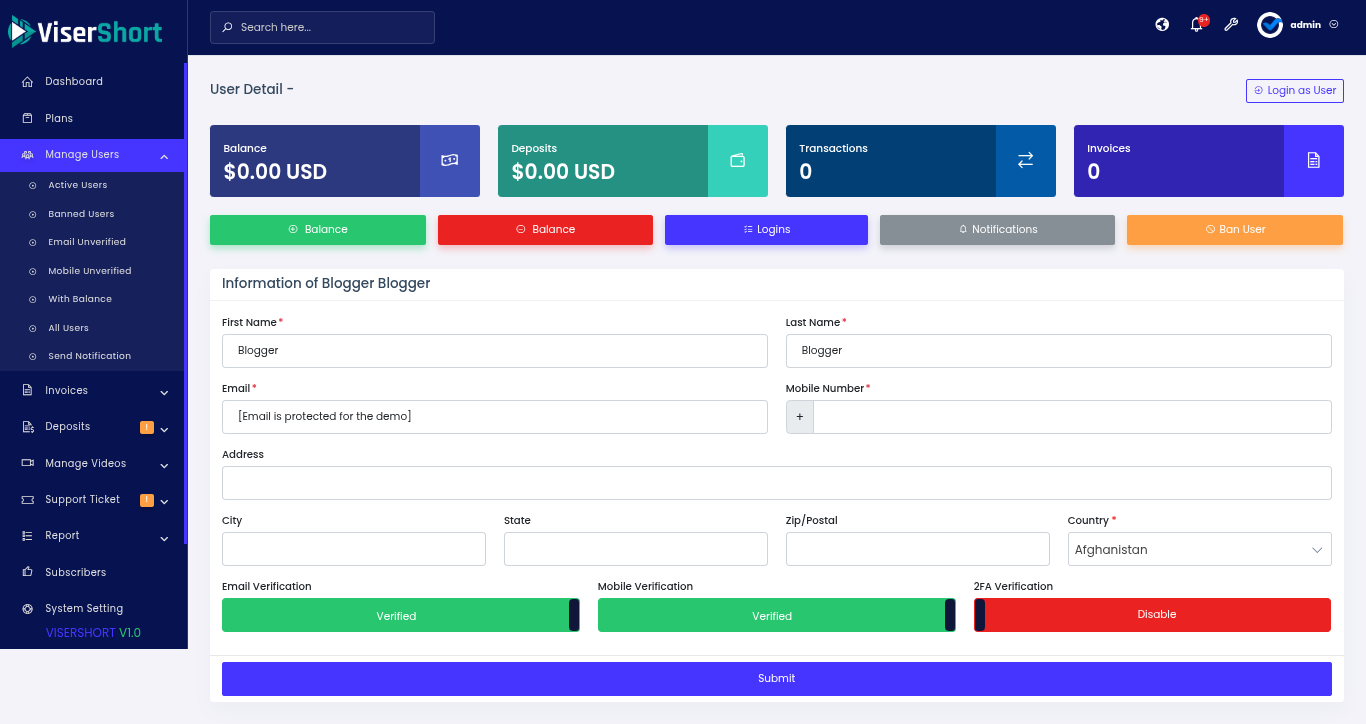Click the Balance card money icon

tap(450, 160)
